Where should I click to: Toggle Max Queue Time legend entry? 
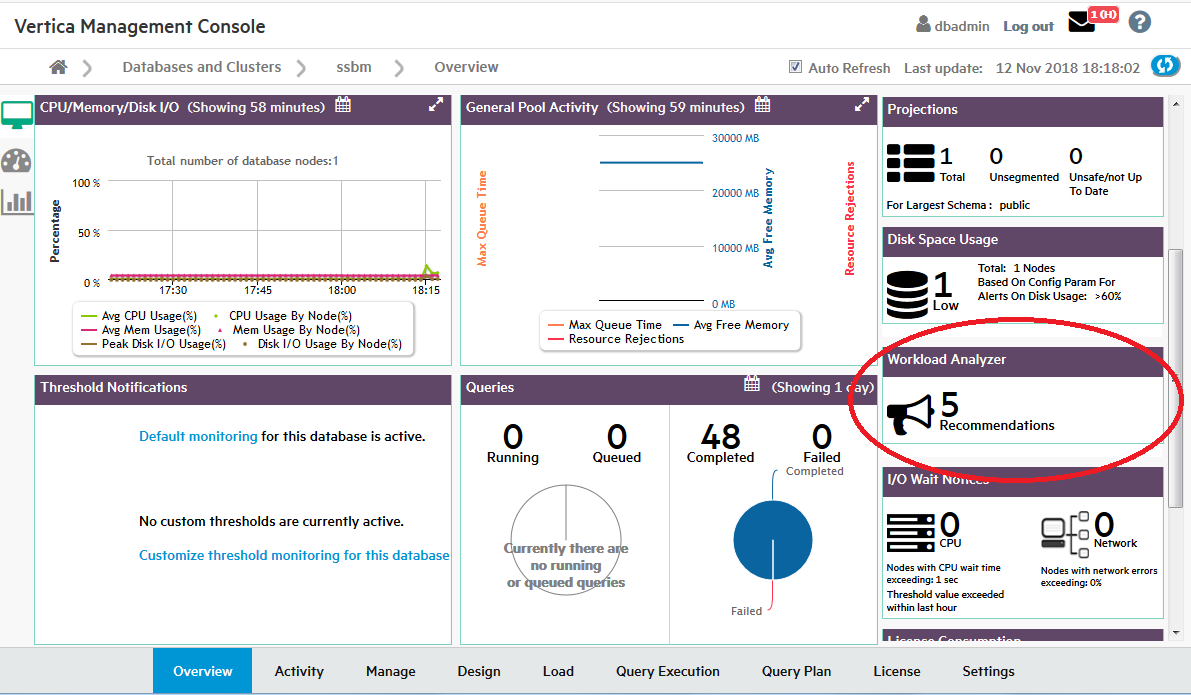pos(605,325)
